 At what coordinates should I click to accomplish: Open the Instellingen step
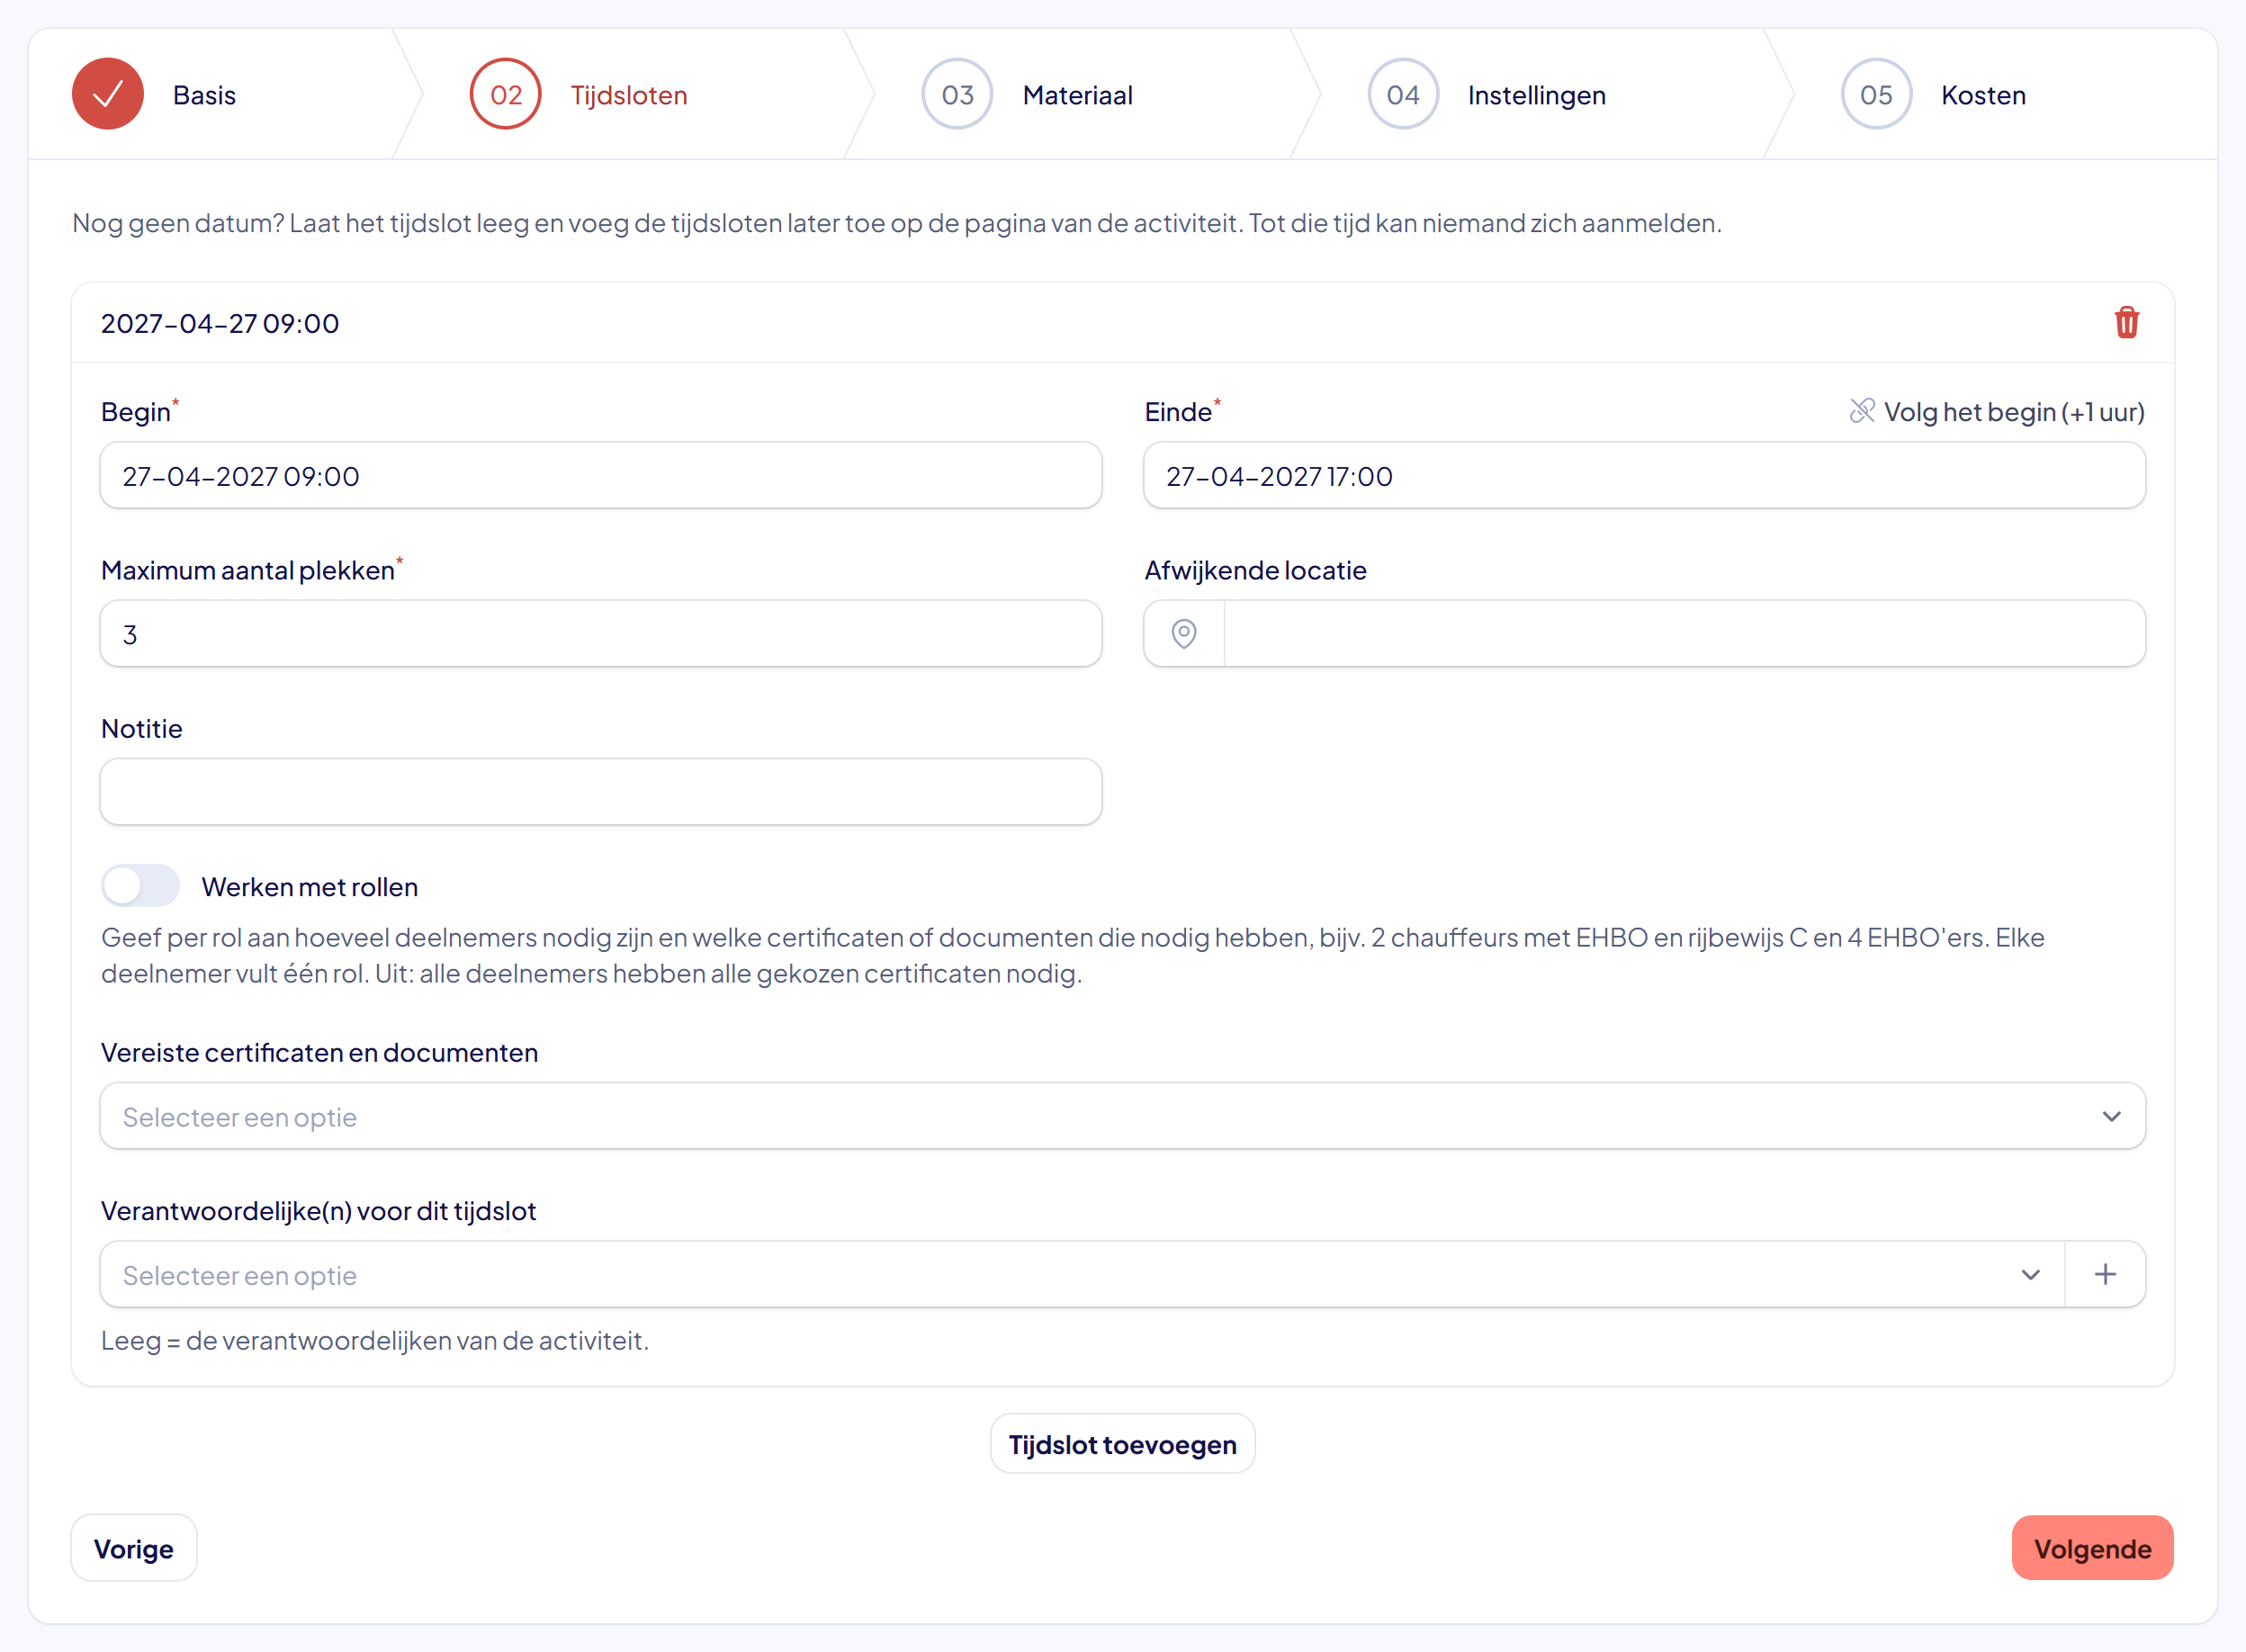click(1537, 95)
